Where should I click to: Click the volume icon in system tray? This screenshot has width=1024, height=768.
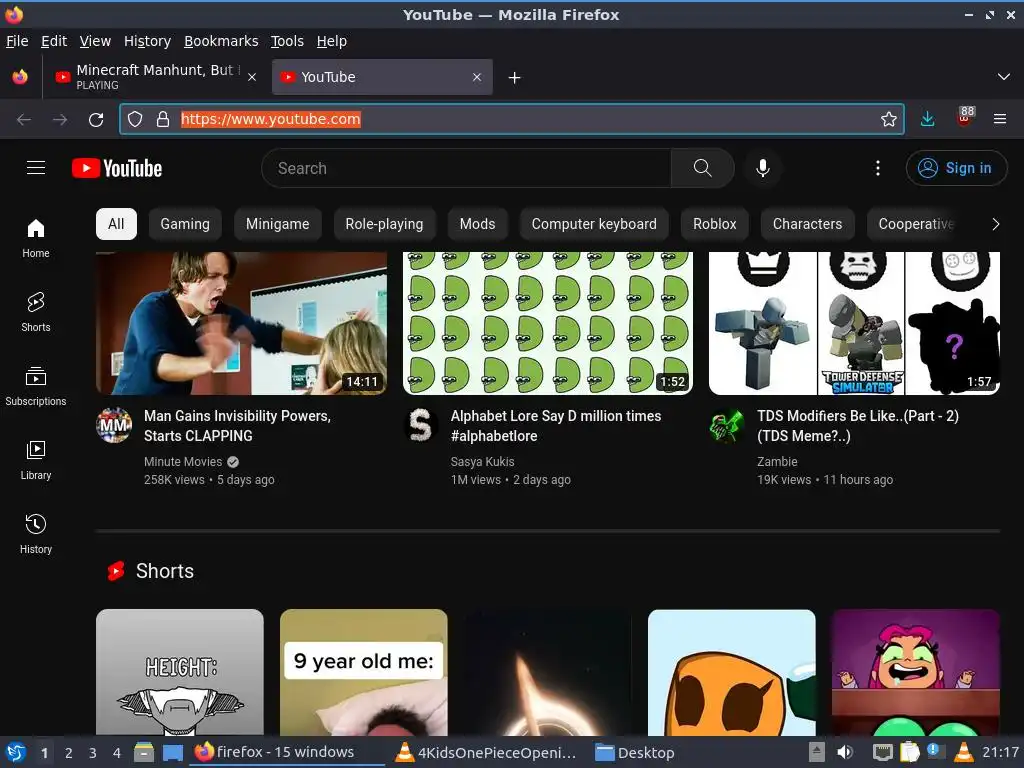coord(845,752)
